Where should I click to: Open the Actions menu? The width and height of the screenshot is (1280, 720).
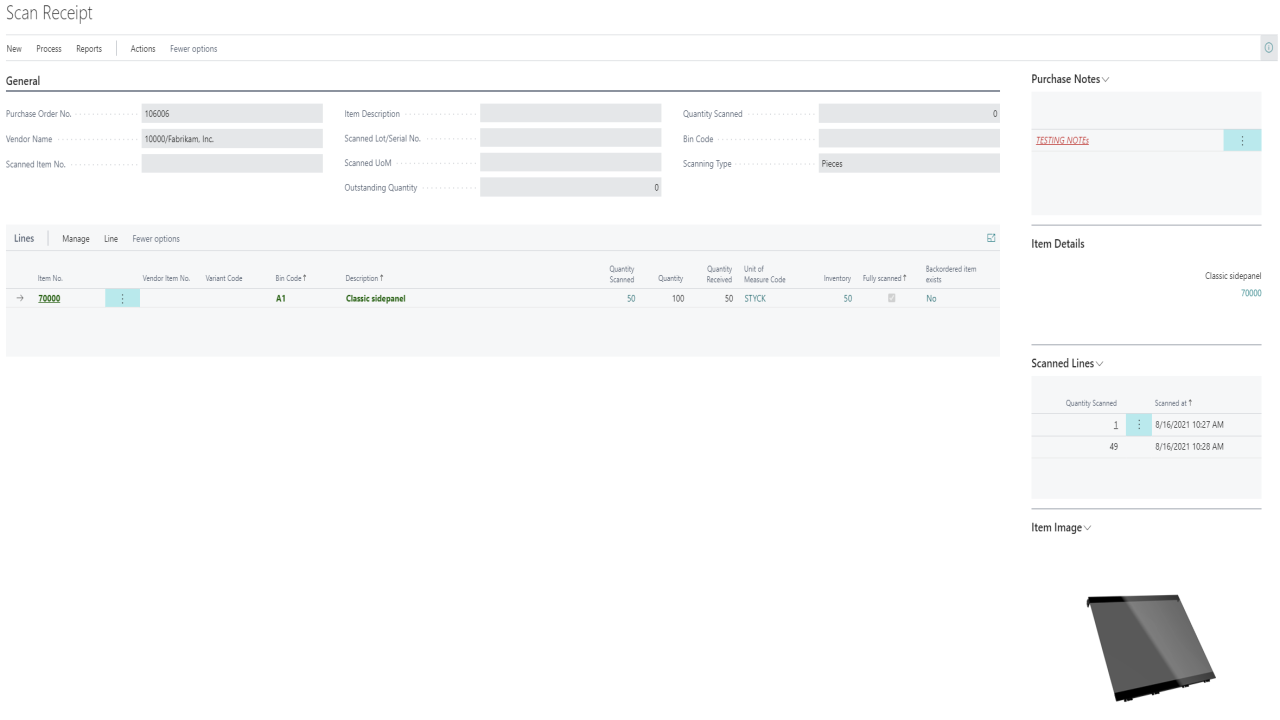[143, 49]
